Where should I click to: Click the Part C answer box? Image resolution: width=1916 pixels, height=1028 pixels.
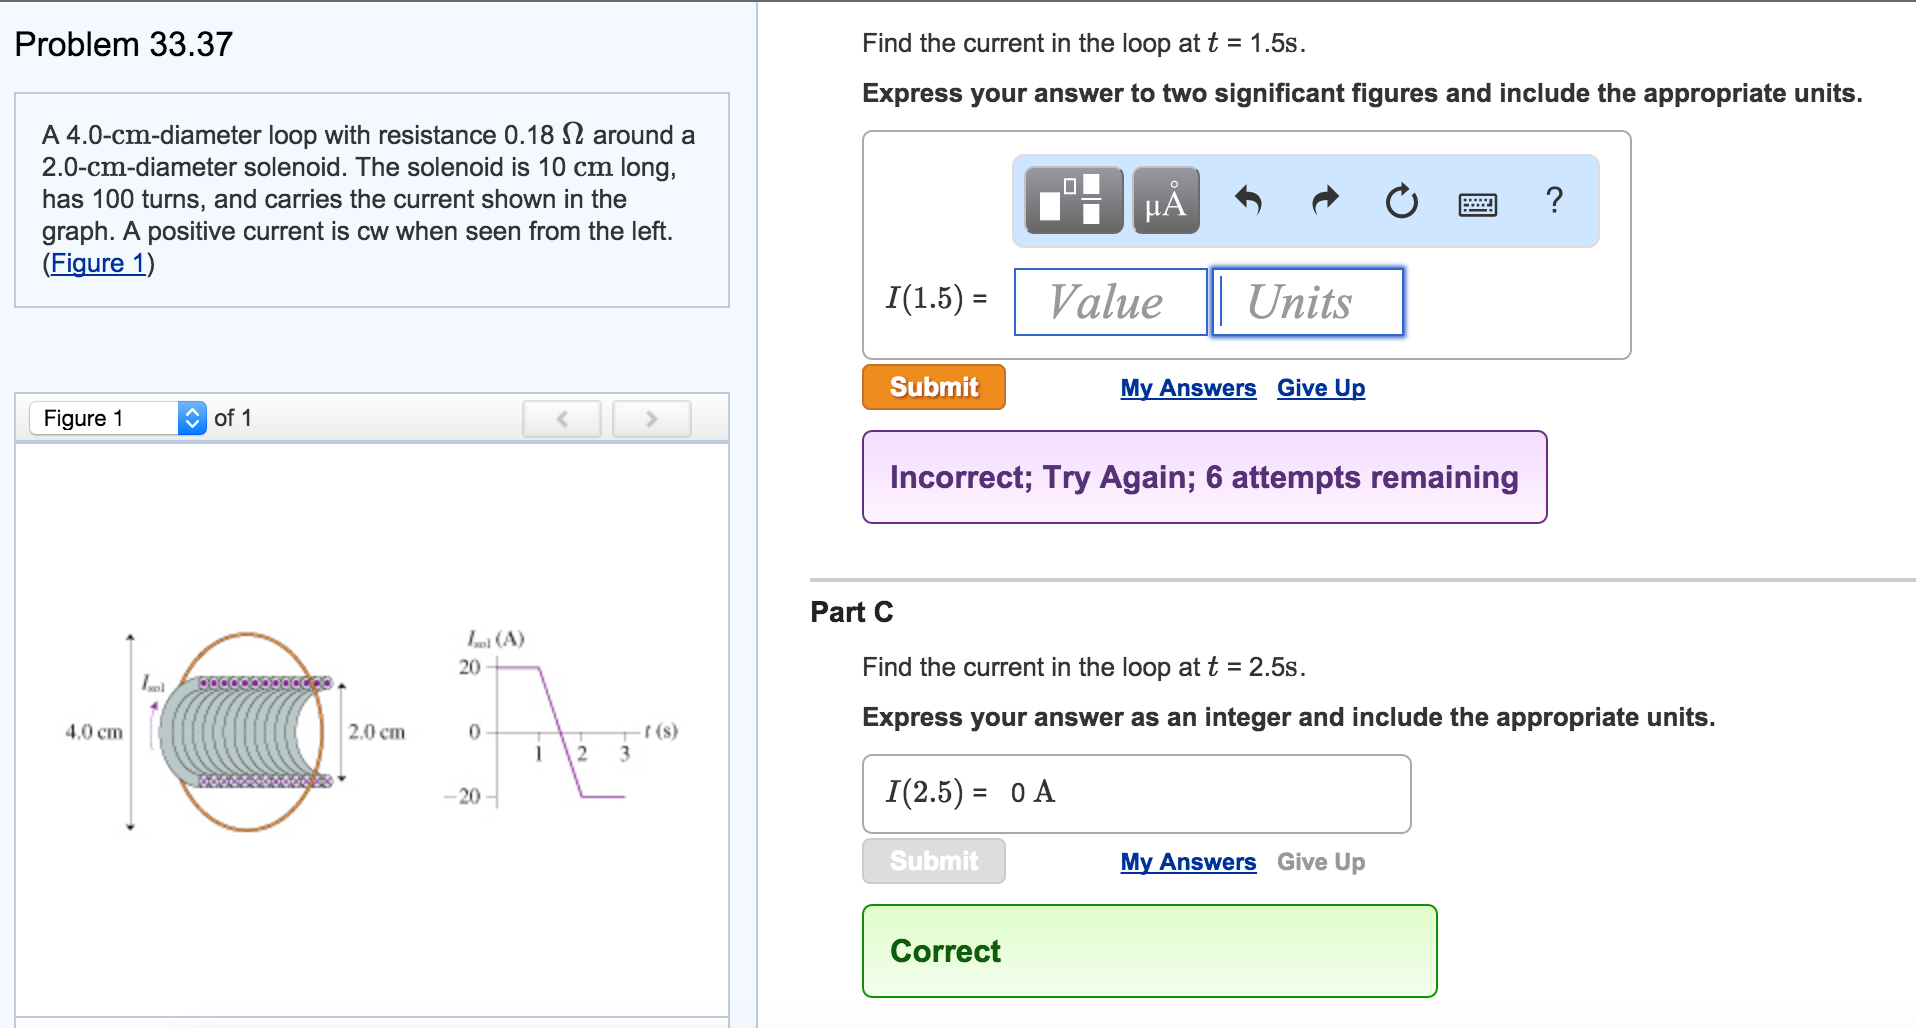click(1136, 794)
